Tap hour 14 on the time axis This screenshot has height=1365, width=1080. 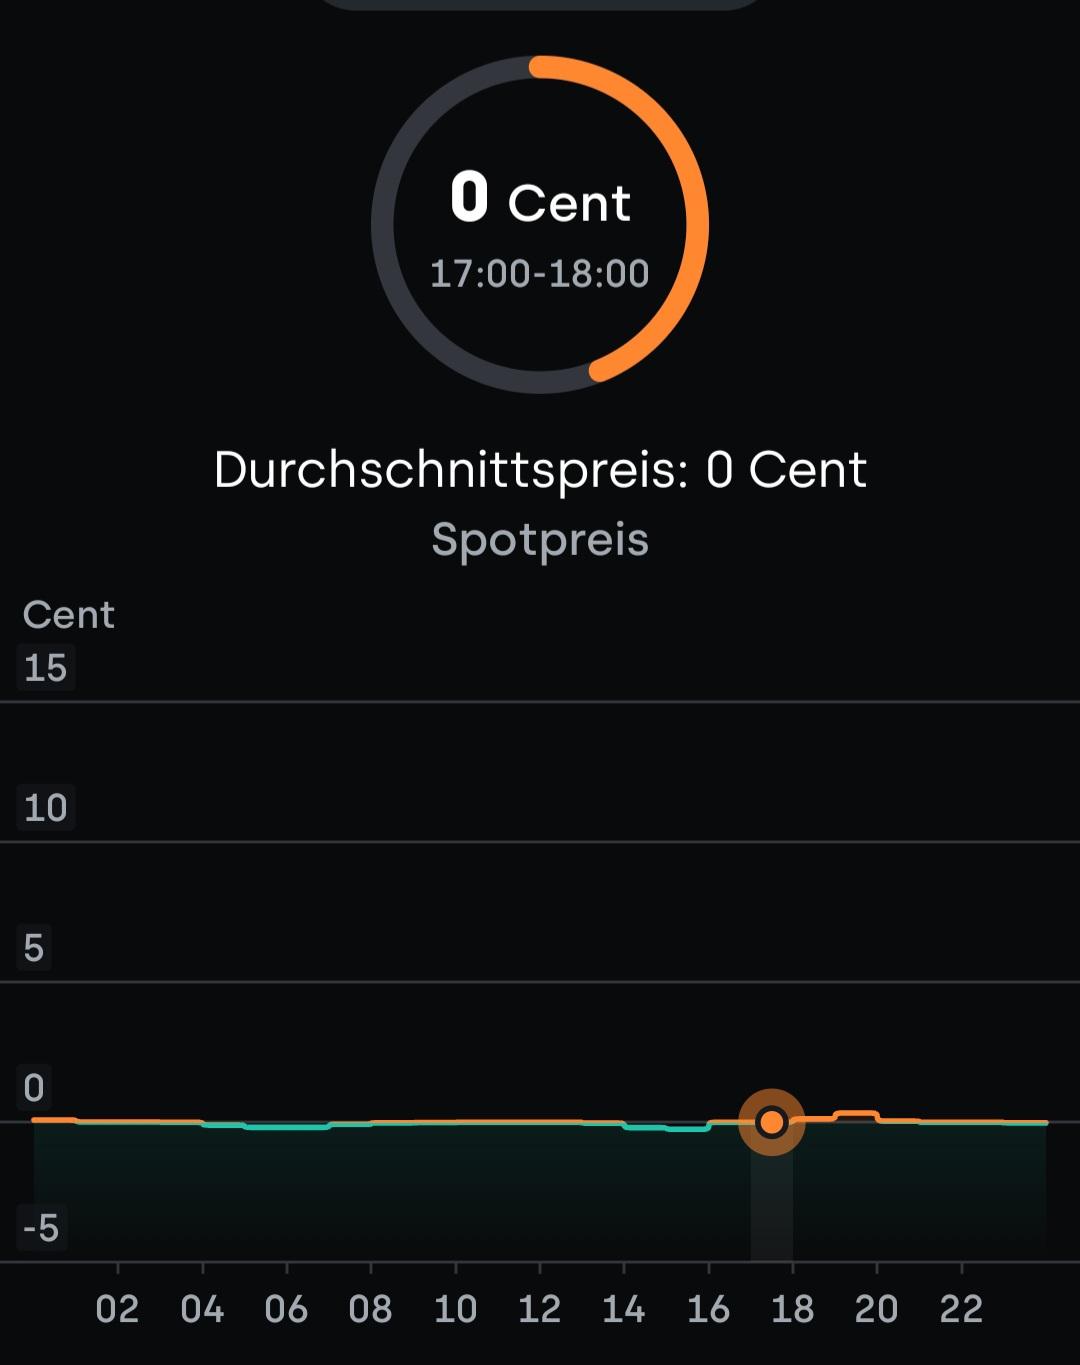[624, 1309]
